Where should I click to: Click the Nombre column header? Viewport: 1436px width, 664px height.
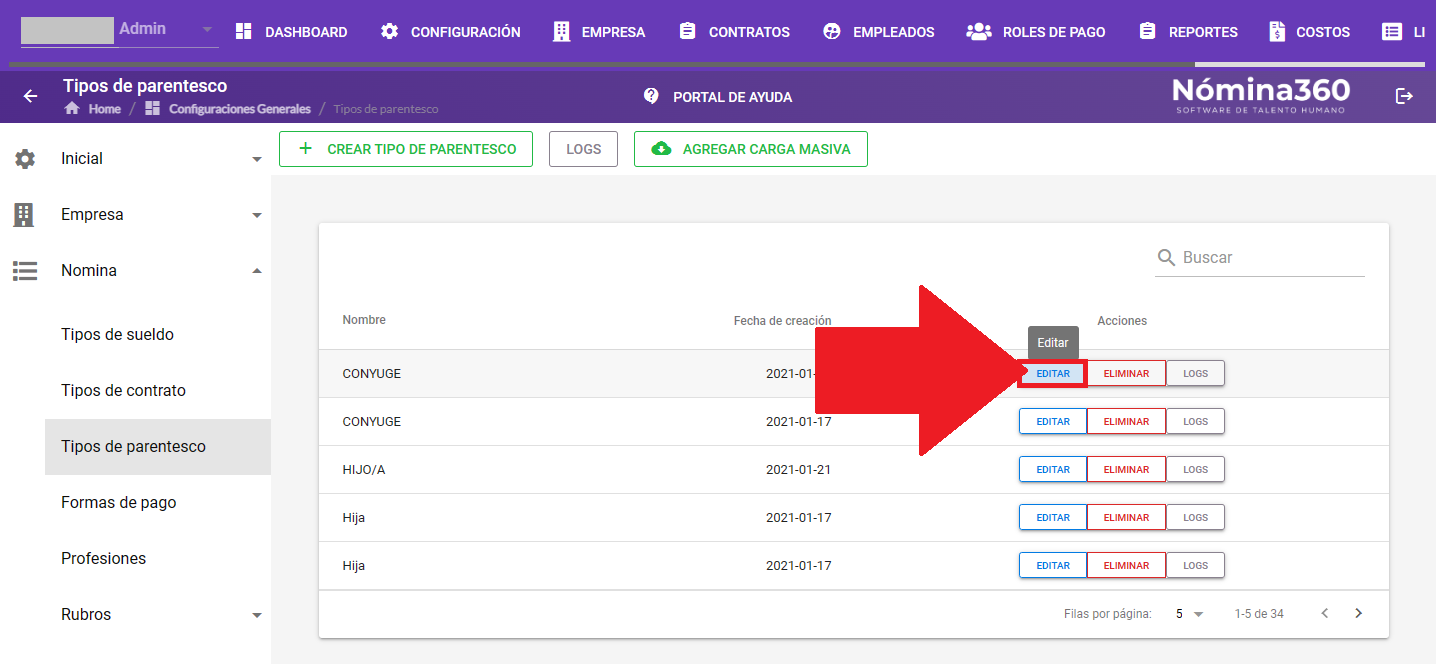(x=364, y=320)
